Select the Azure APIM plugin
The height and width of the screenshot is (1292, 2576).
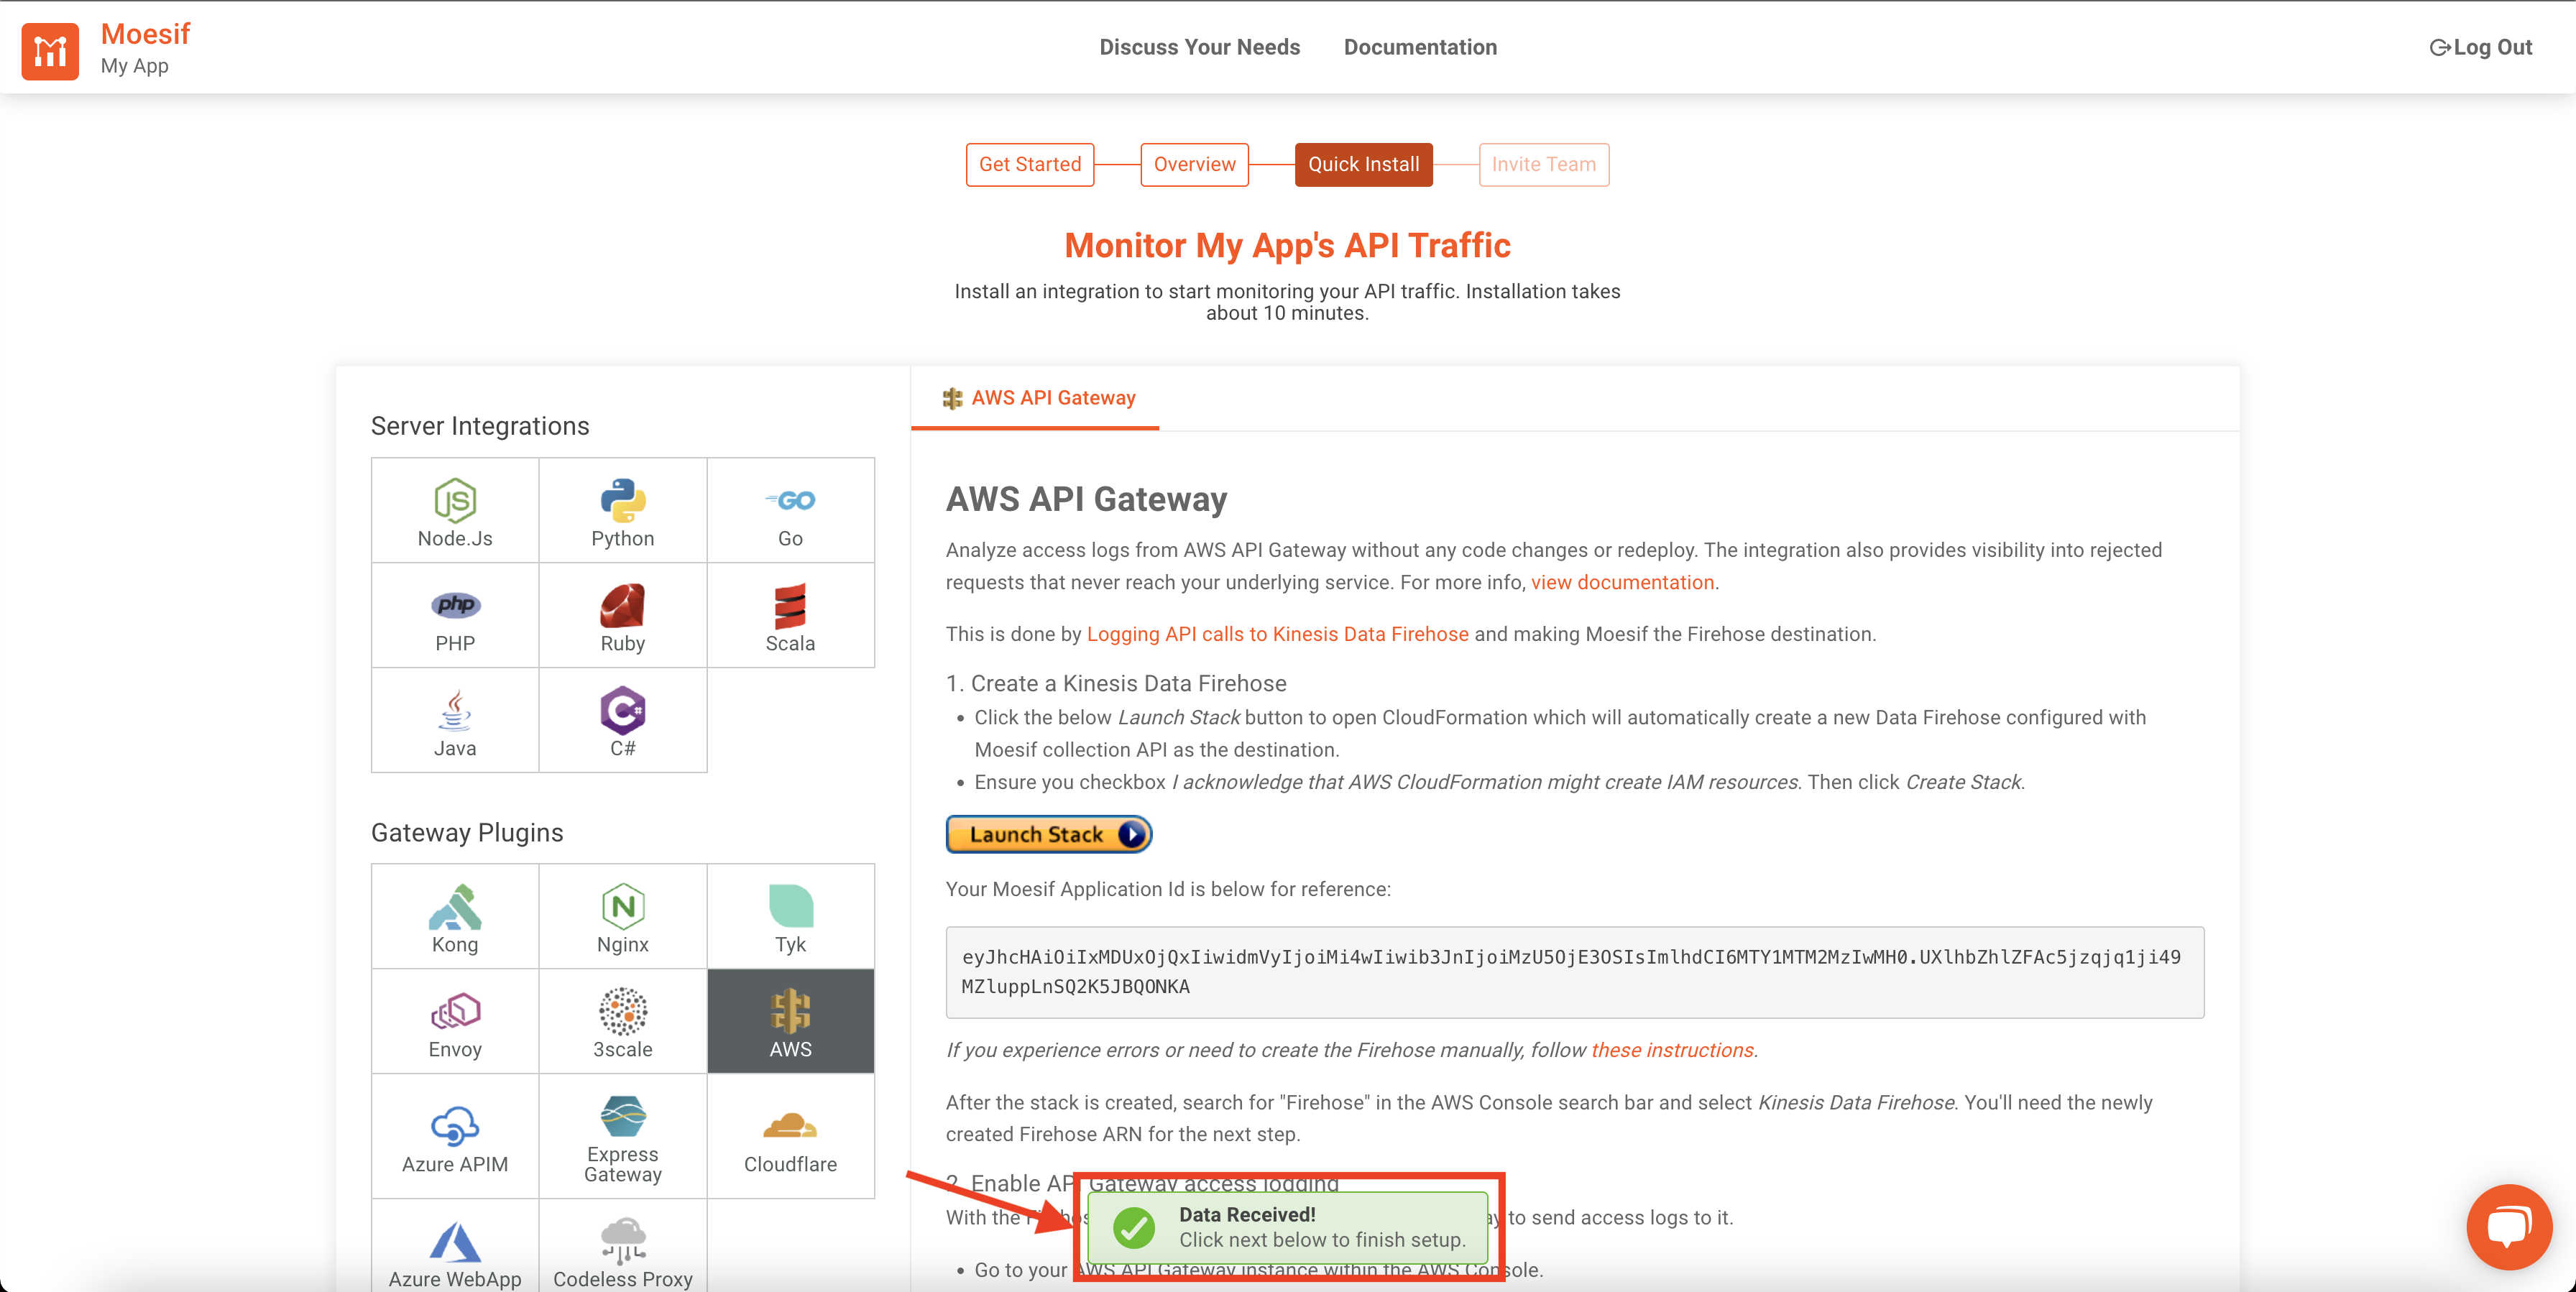(454, 1138)
